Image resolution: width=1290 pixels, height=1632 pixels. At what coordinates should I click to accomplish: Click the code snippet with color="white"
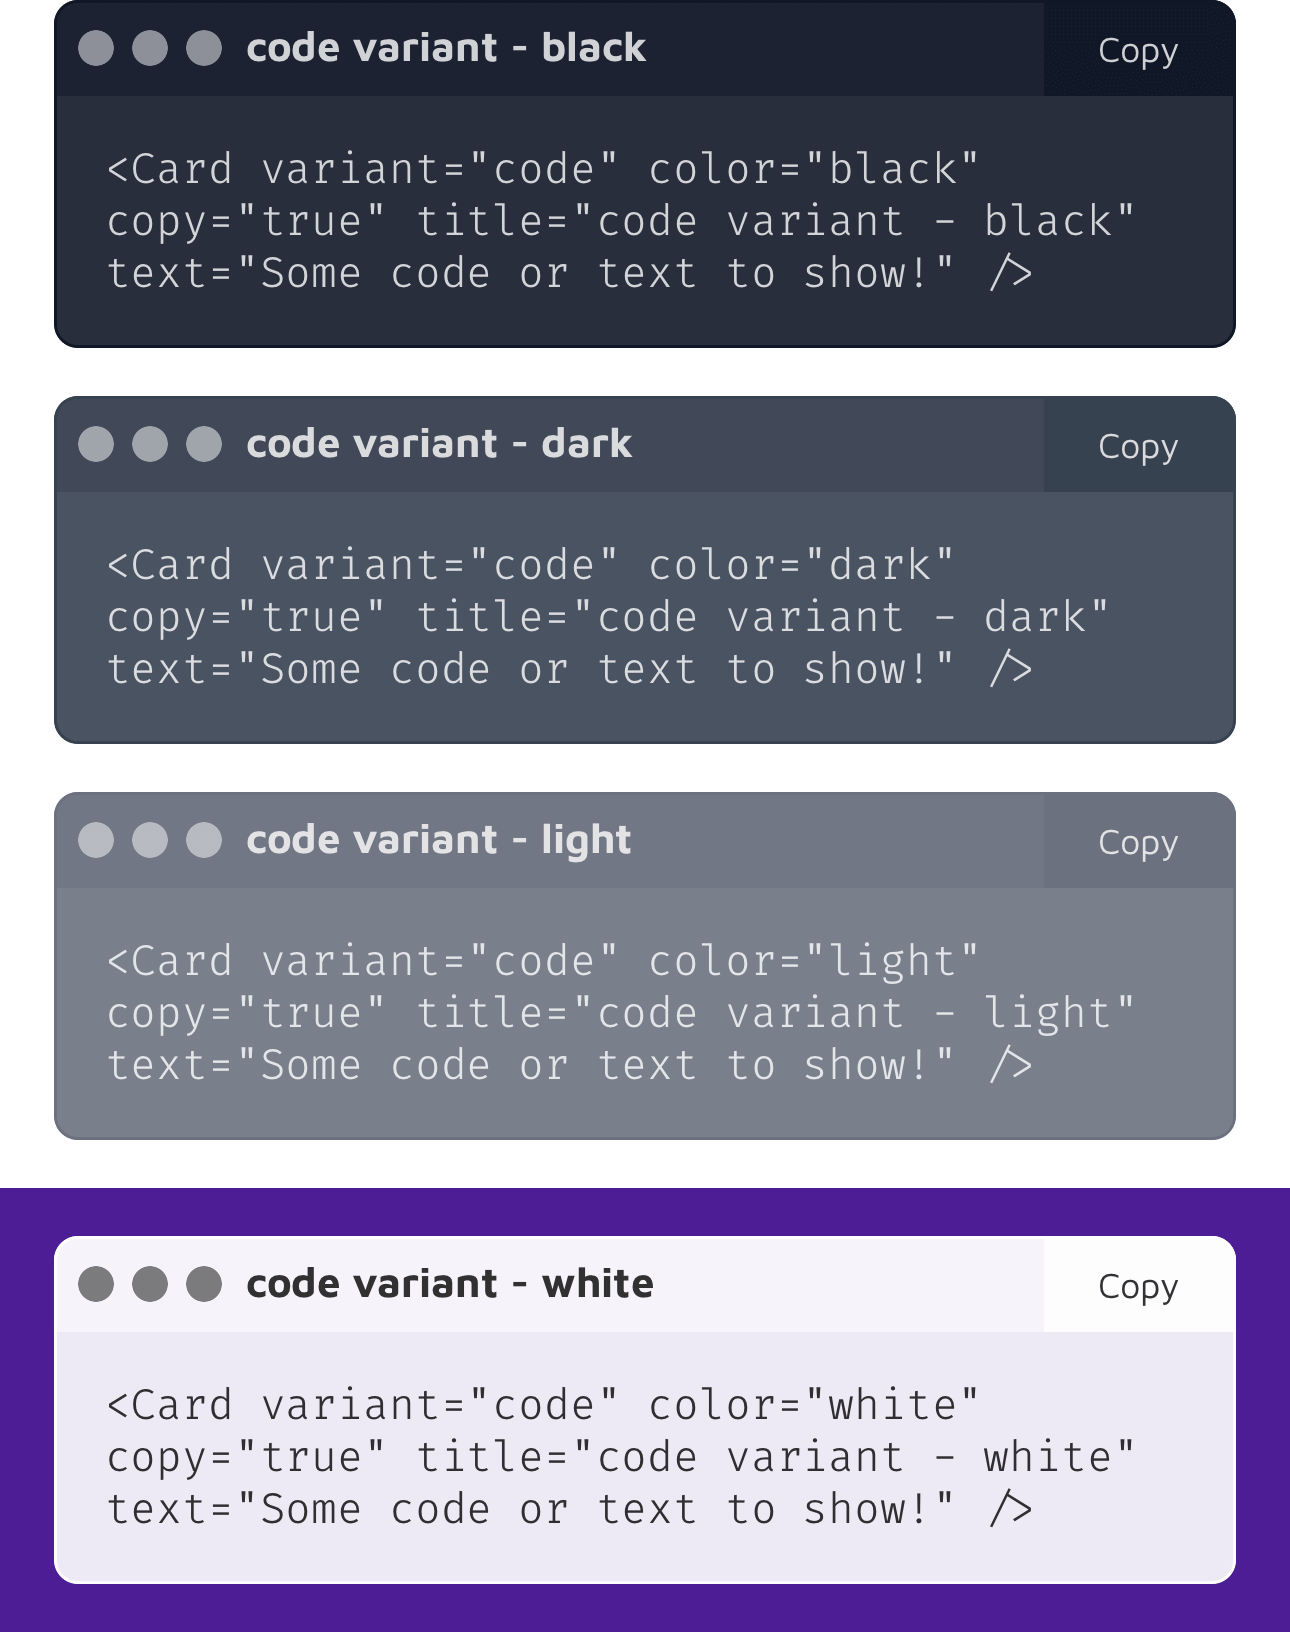point(620,1457)
